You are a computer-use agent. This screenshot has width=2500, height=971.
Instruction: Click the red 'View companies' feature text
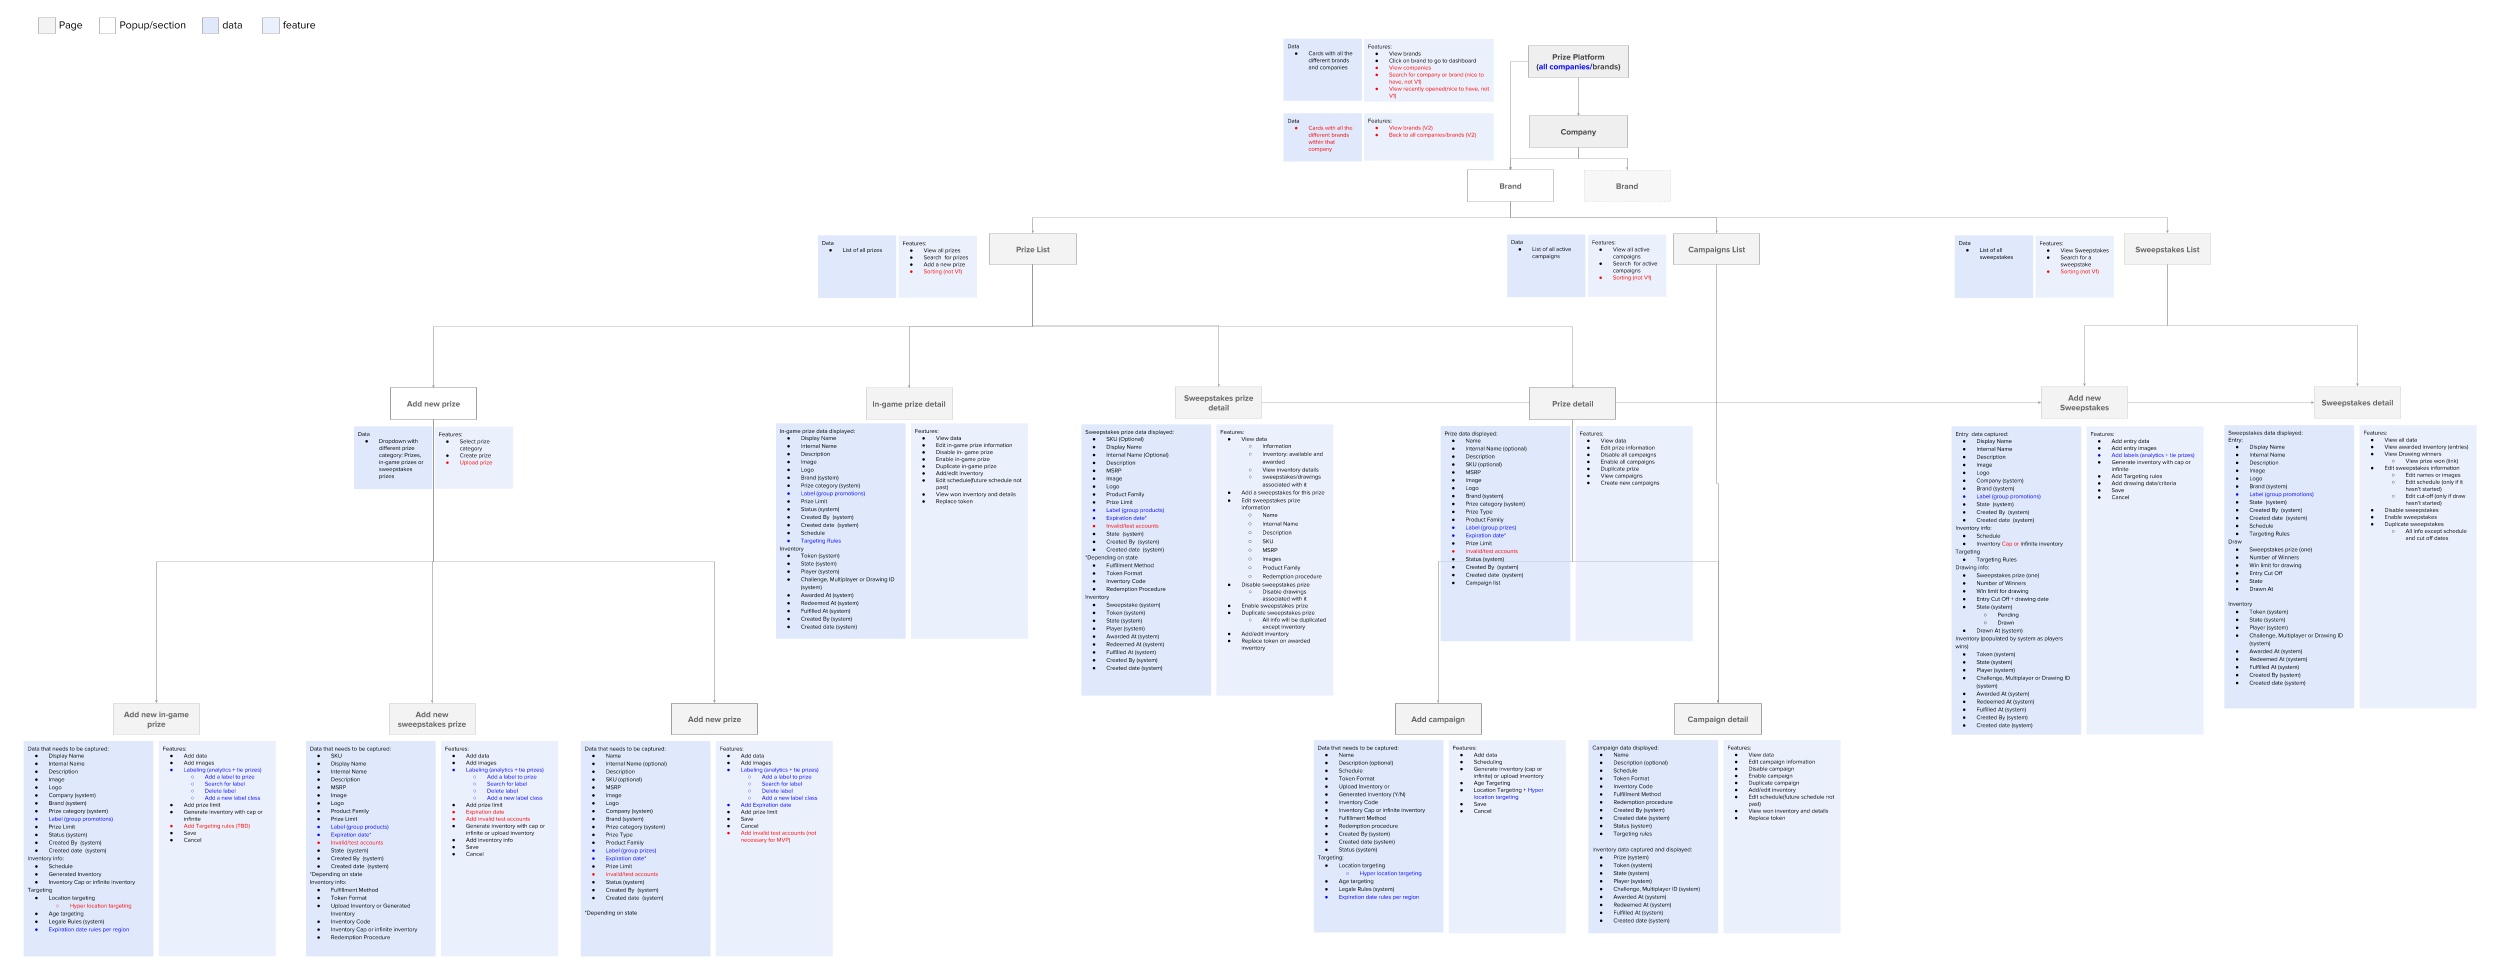tap(1410, 68)
